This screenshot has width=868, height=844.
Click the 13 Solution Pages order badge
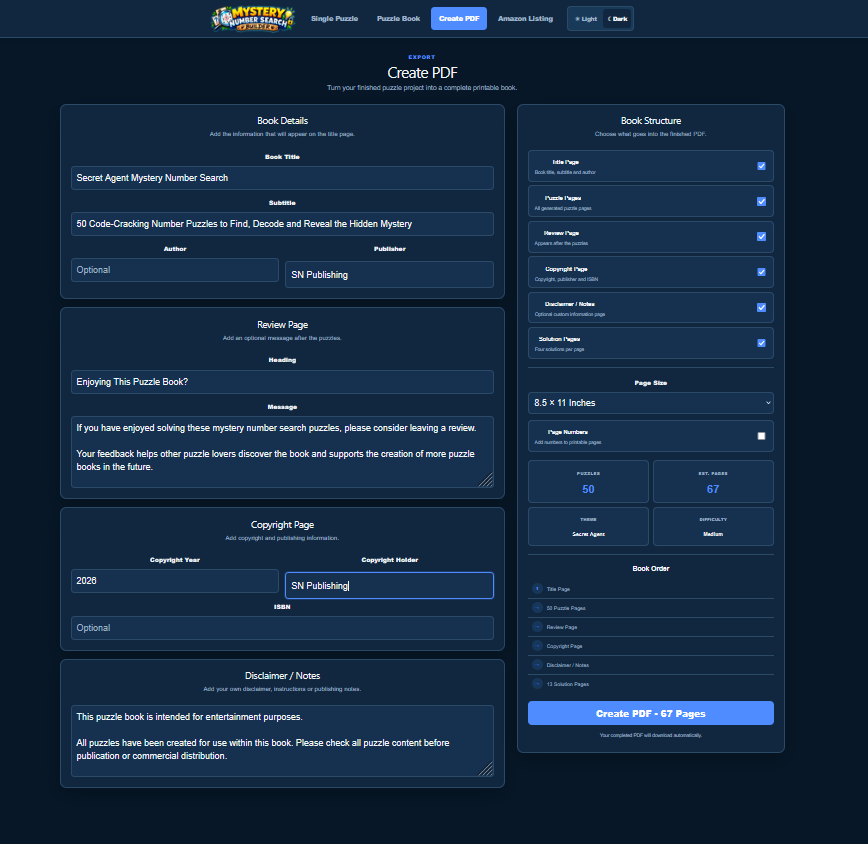537,684
